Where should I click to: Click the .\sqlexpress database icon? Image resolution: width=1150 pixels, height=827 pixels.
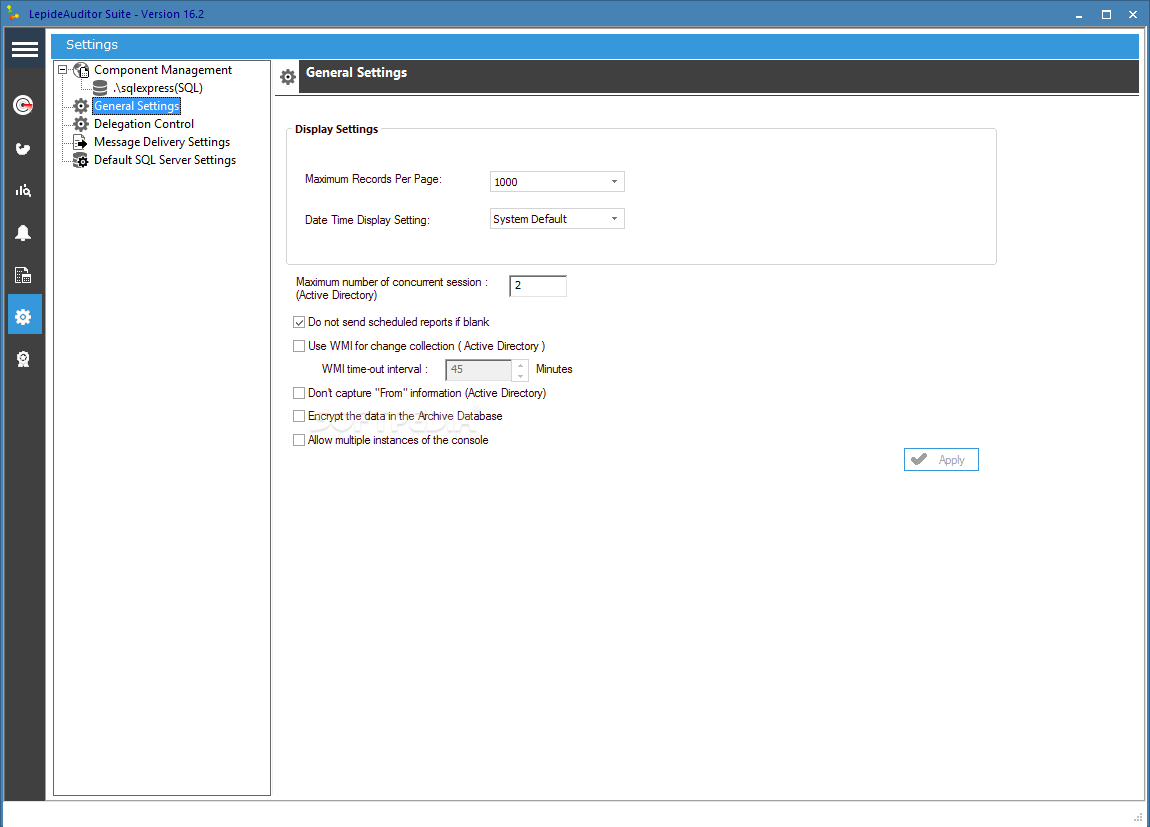(100, 88)
